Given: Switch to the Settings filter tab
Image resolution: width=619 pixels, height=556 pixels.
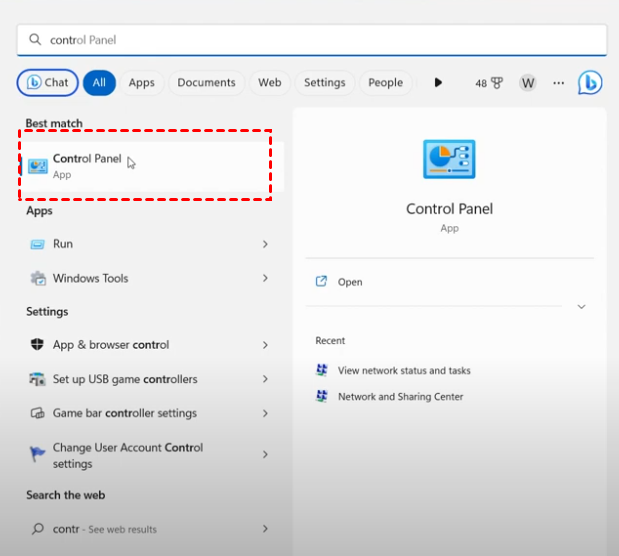Looking at the screenshot, I should point(325,83).
